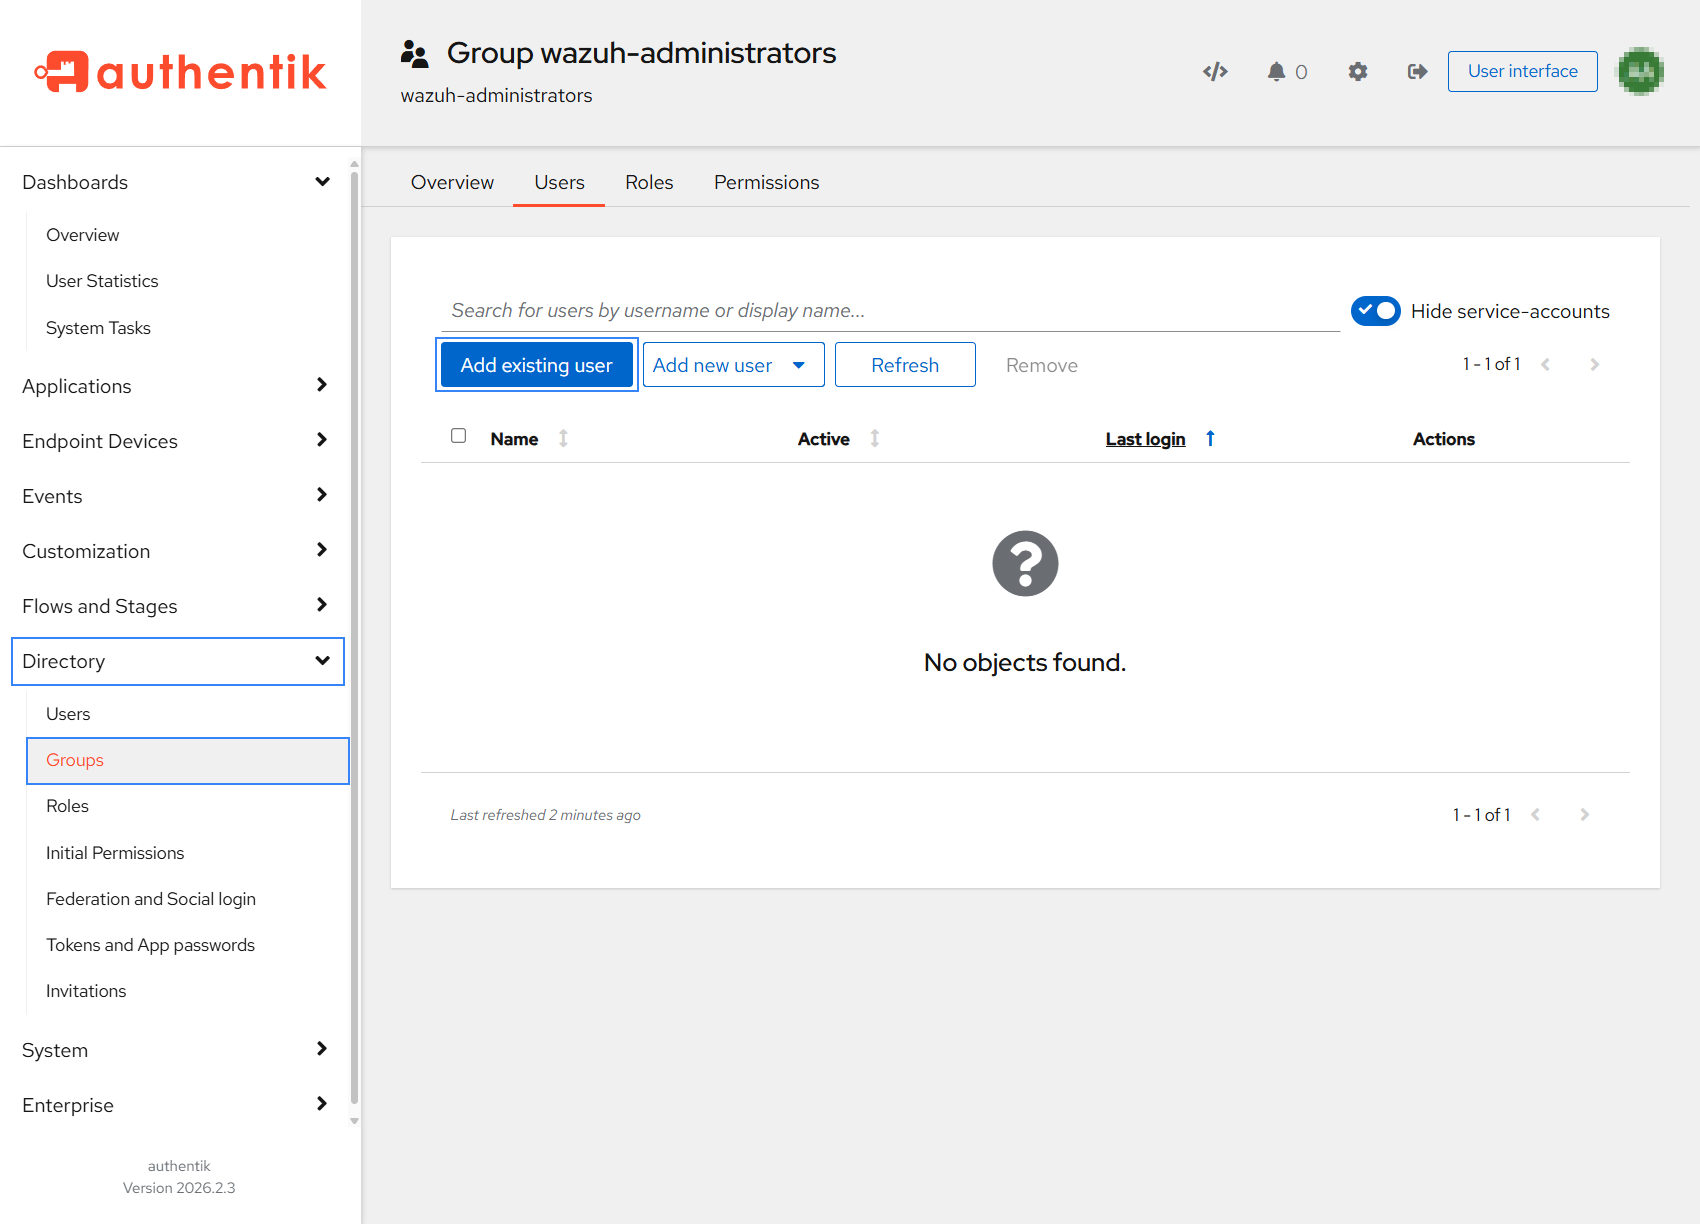Click the Last refreshed 2 minutes ago text

(545, 815)
